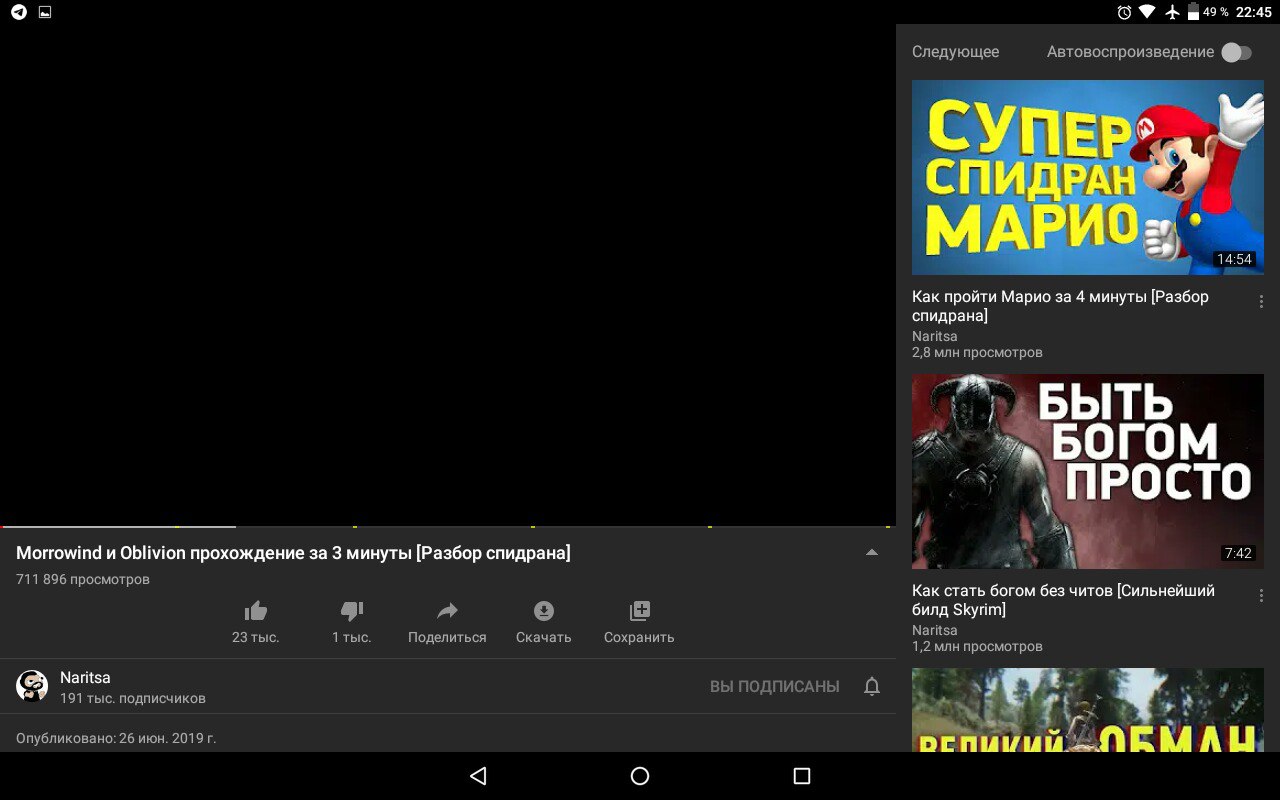Click the "Автовоспроизведение" label

[x=1130, y=52]
